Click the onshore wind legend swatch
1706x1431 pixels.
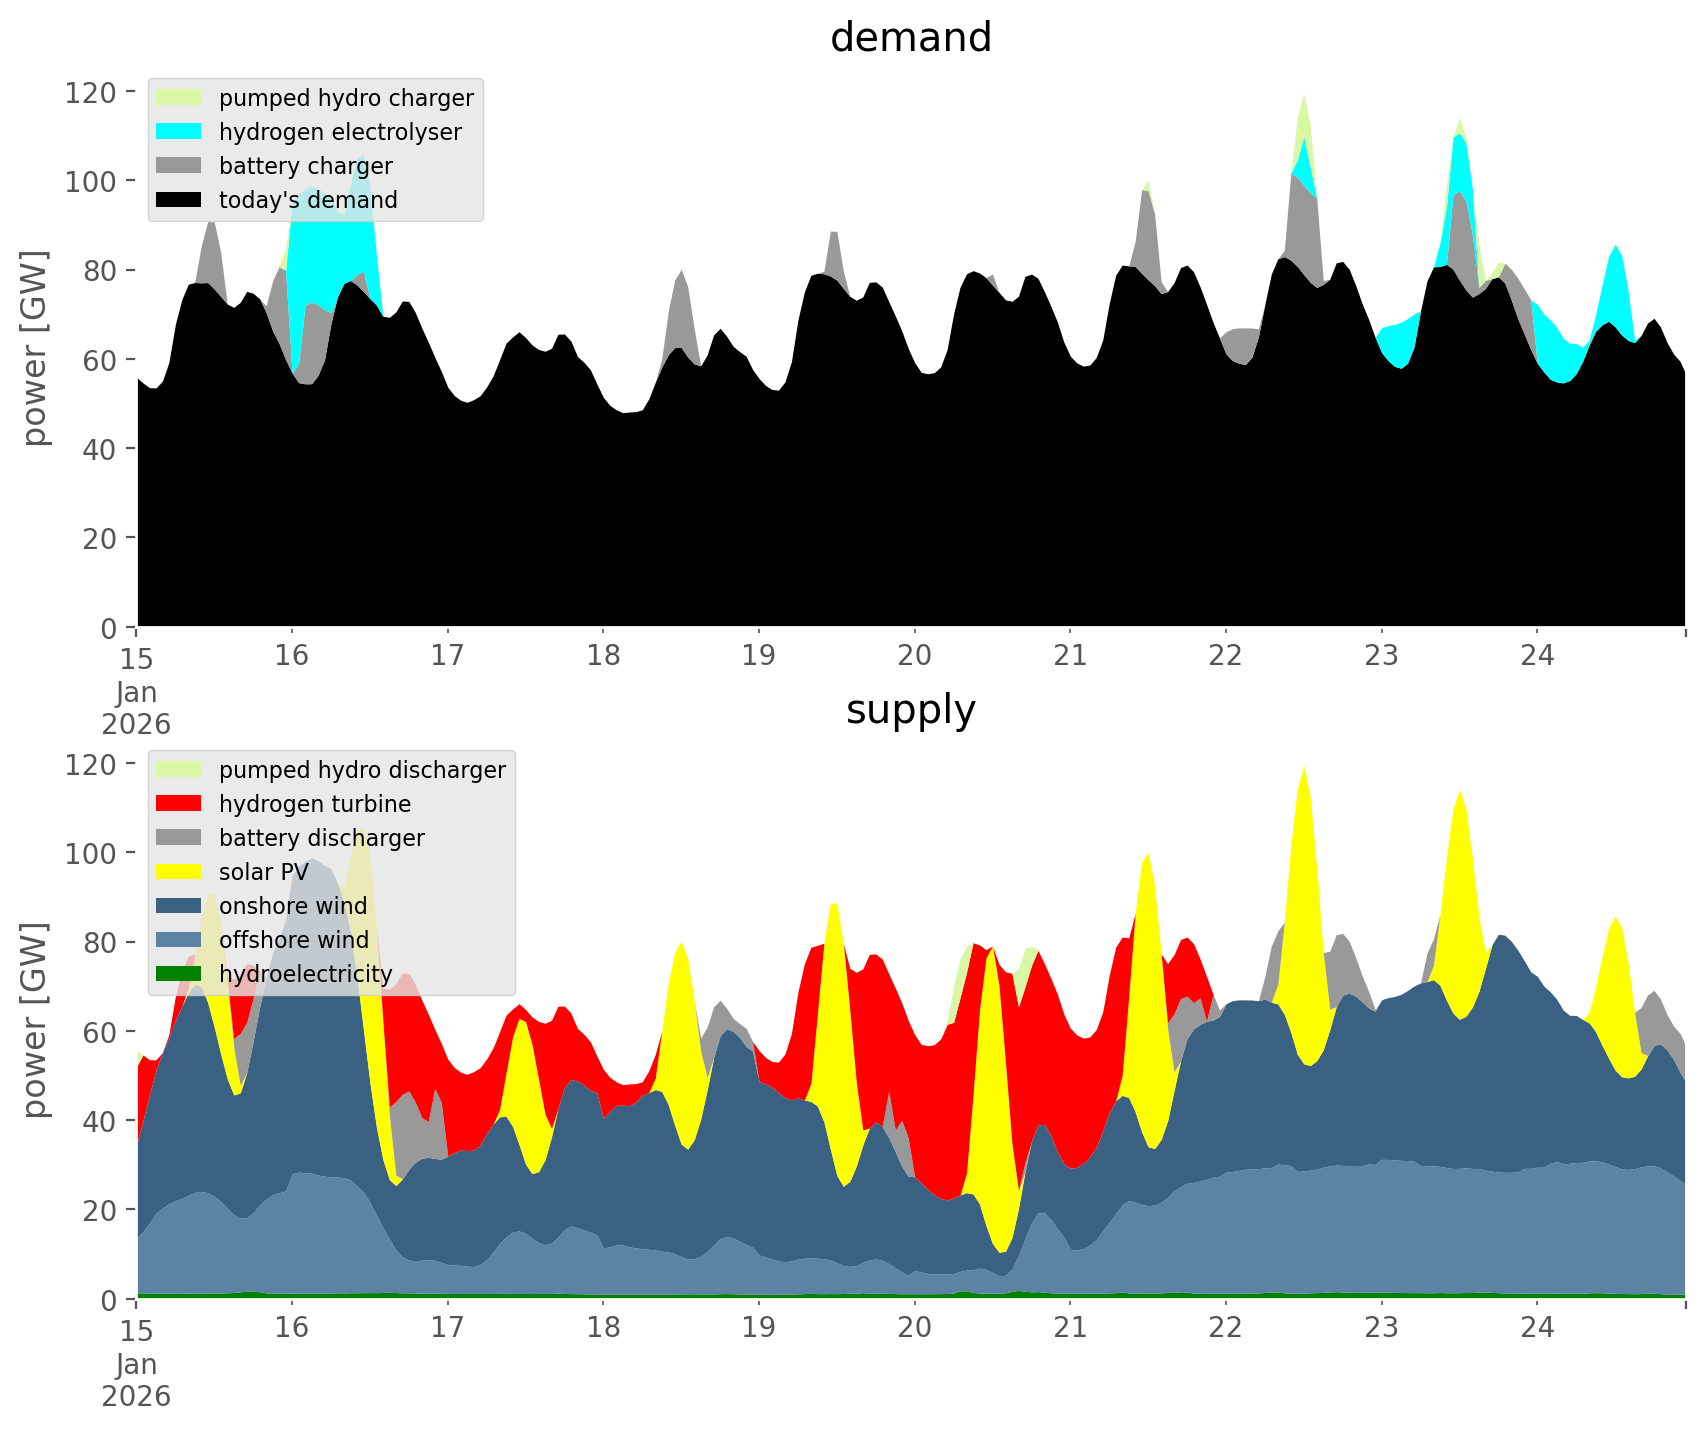tap(179, 906)
